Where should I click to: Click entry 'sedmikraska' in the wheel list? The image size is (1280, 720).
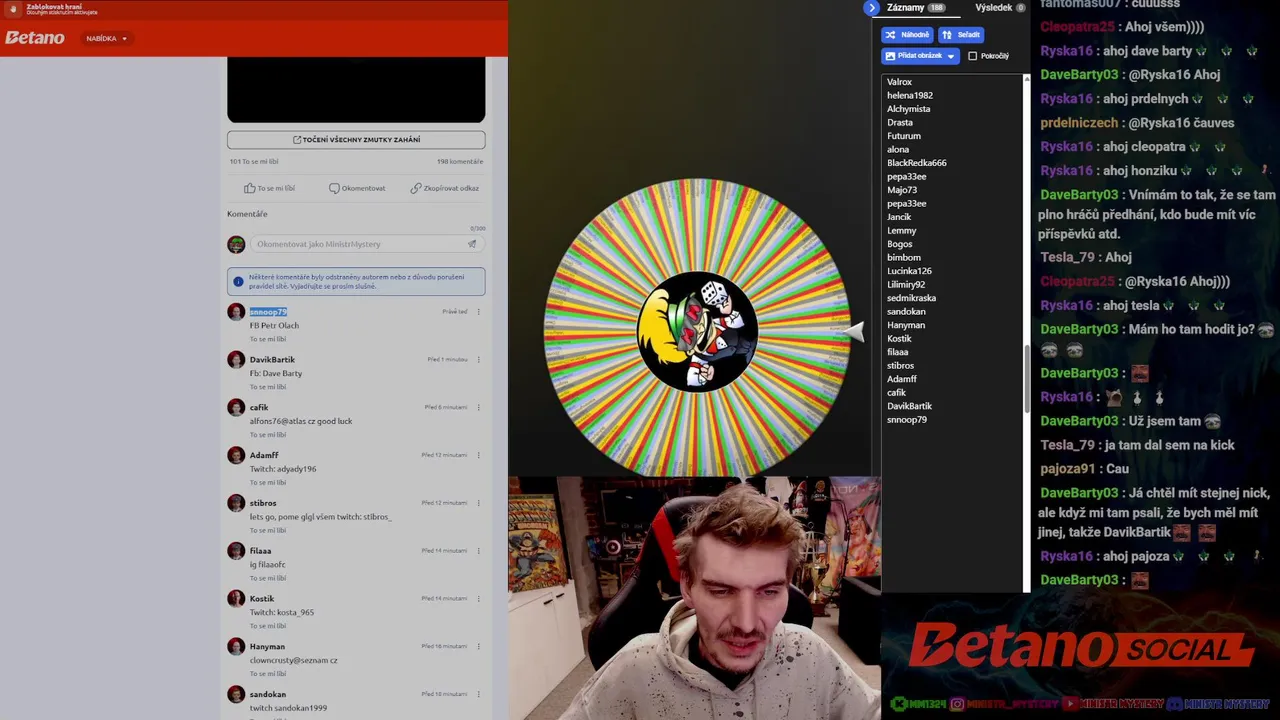911,298
